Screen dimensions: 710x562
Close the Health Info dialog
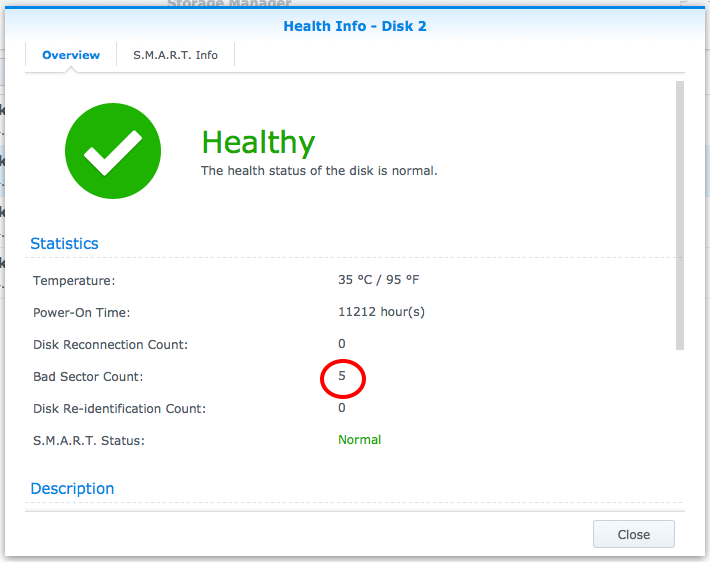point(633,534)
